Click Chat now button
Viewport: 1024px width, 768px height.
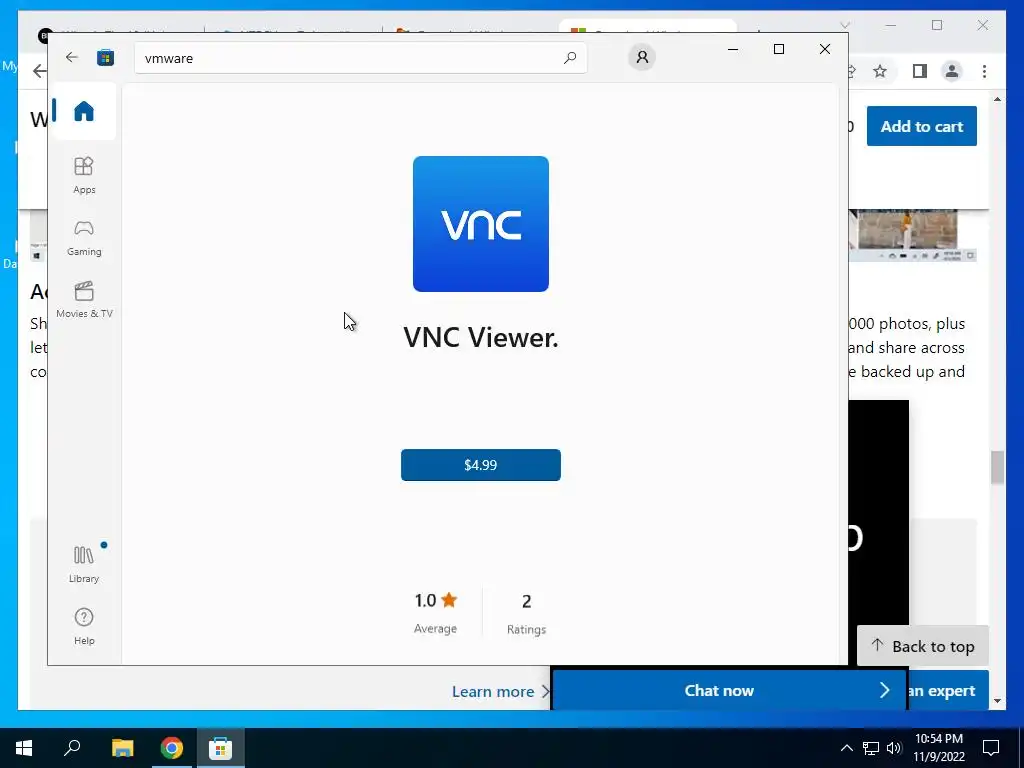coord(729,690)
